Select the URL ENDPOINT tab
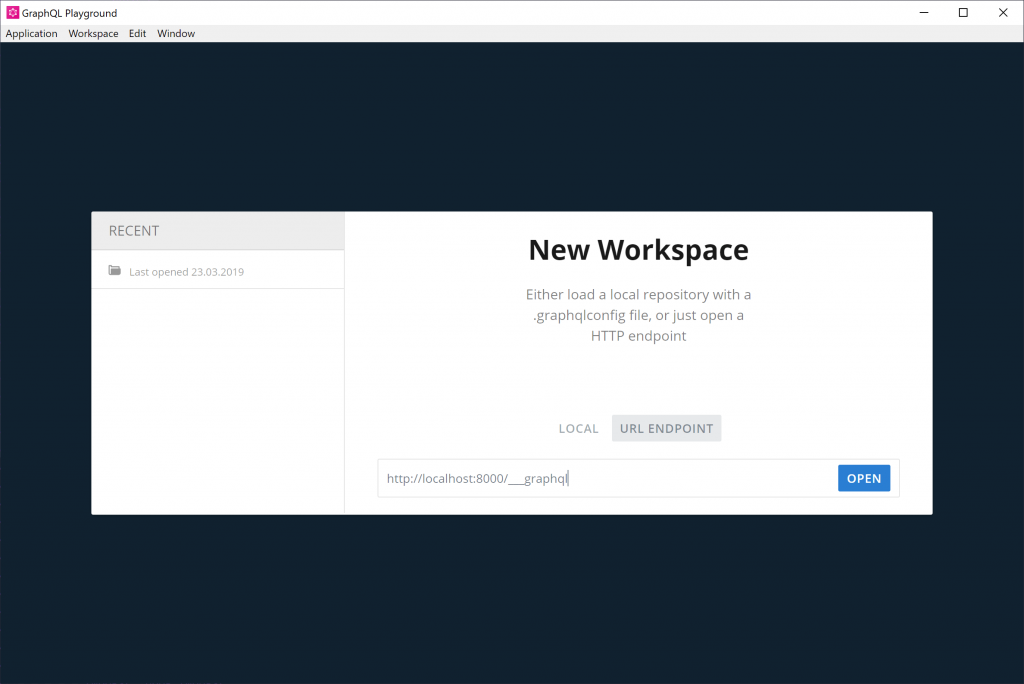 tap(666, 429)
